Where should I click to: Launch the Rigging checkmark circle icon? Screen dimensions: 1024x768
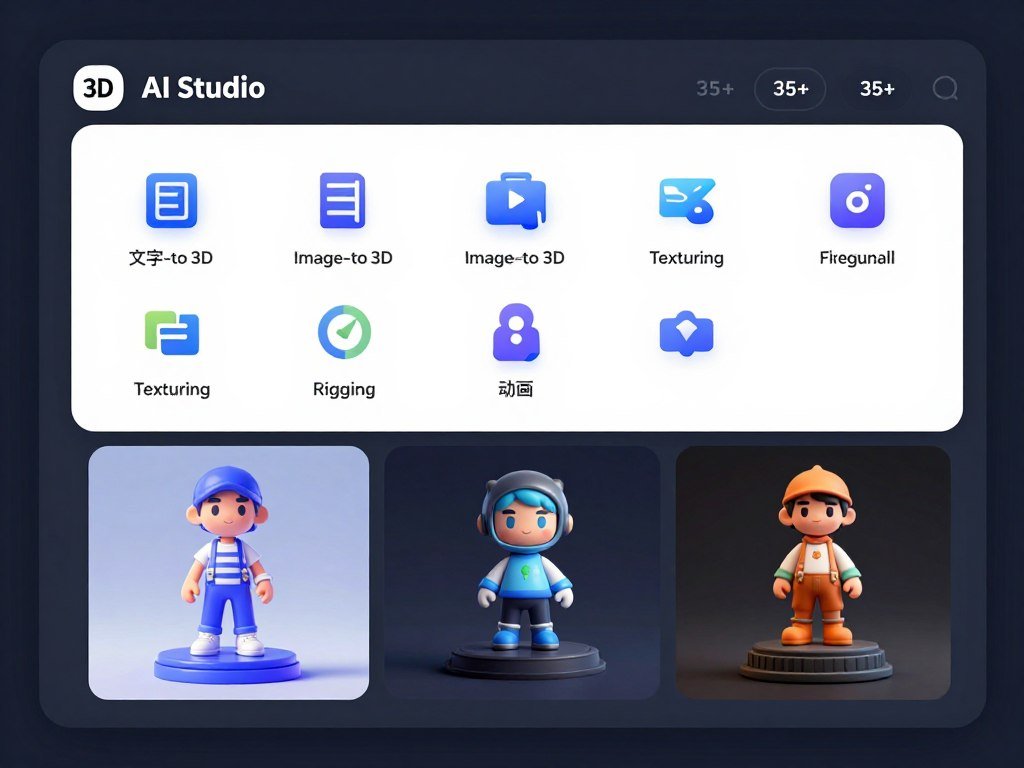click(x=344, y=332)
